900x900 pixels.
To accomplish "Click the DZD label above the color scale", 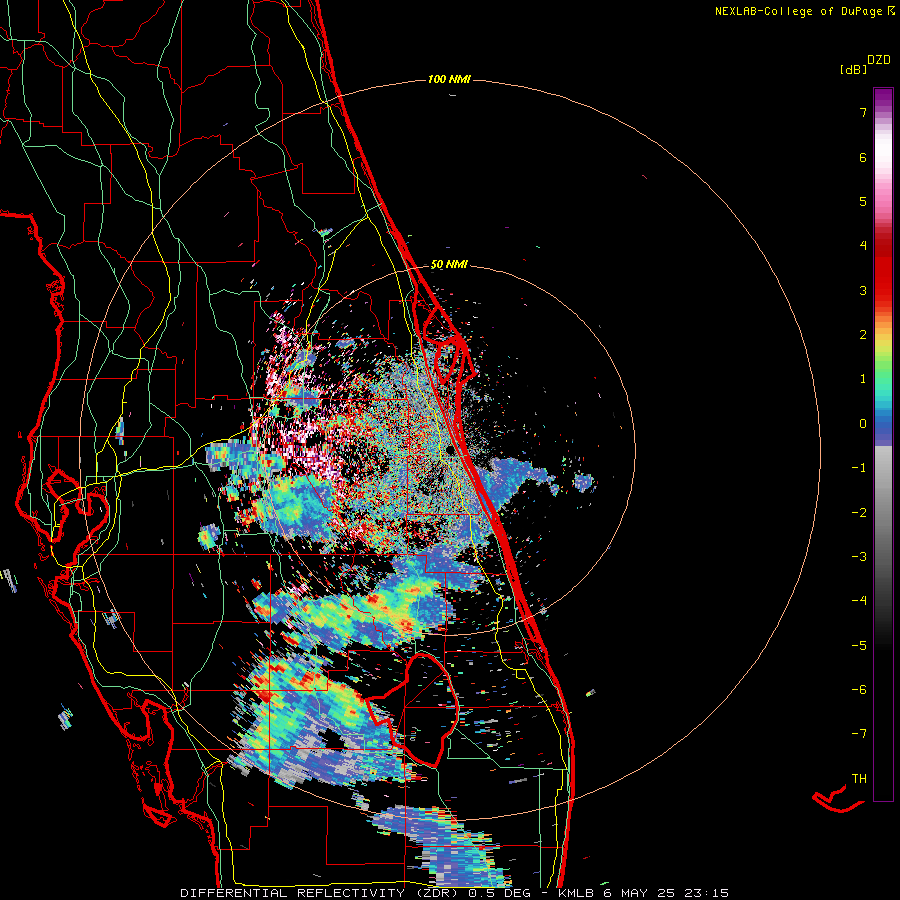I will coord(879,60).
